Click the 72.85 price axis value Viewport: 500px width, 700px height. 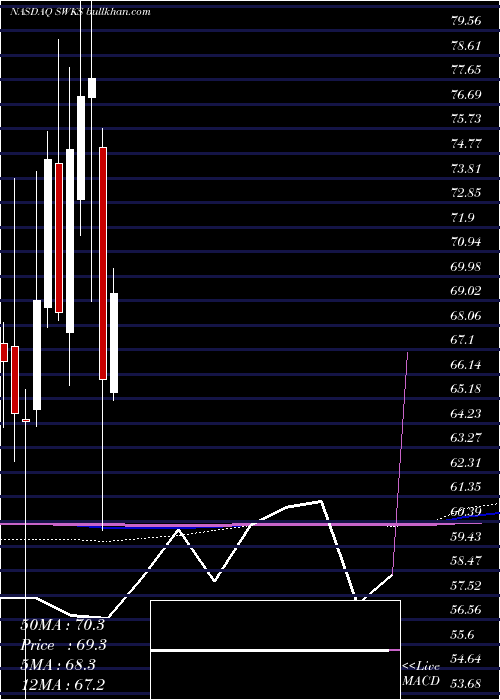(x=466, y=193)
